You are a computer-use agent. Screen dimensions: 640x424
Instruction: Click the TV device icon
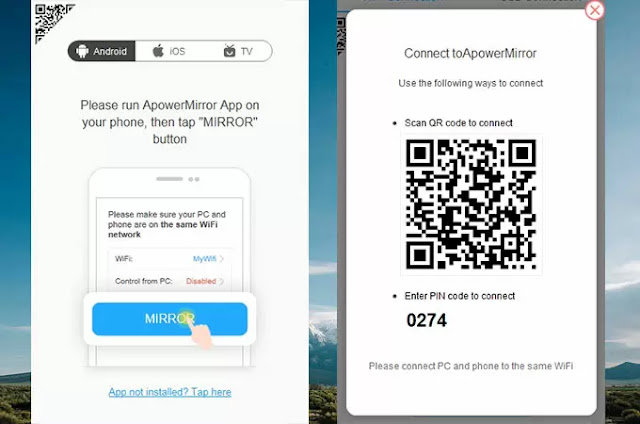(229, 51)
